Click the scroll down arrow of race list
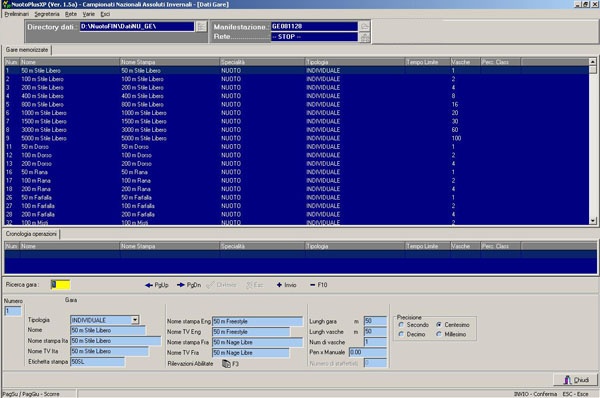 593,221
